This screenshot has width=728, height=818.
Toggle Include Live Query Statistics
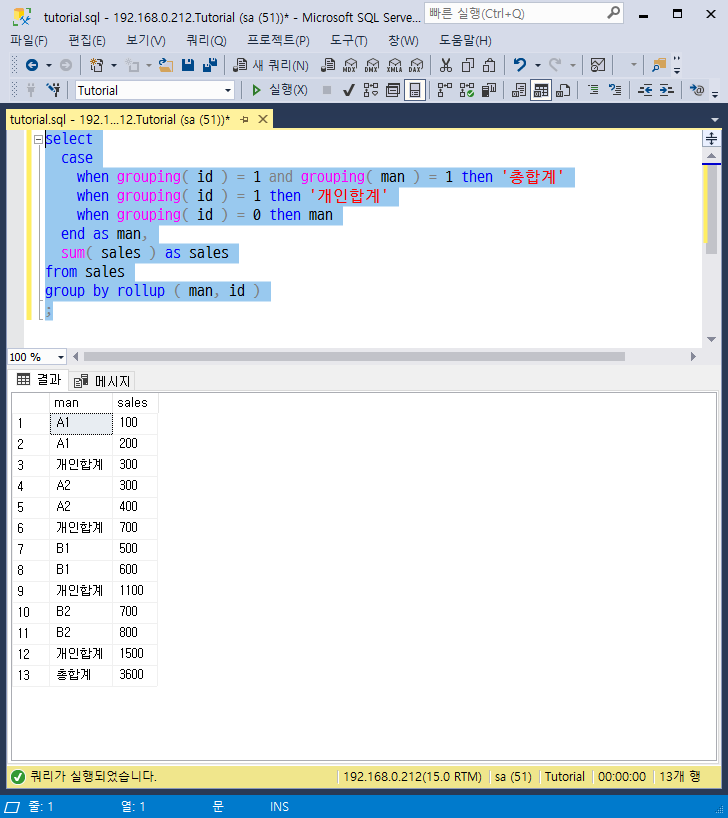point(467,90)
